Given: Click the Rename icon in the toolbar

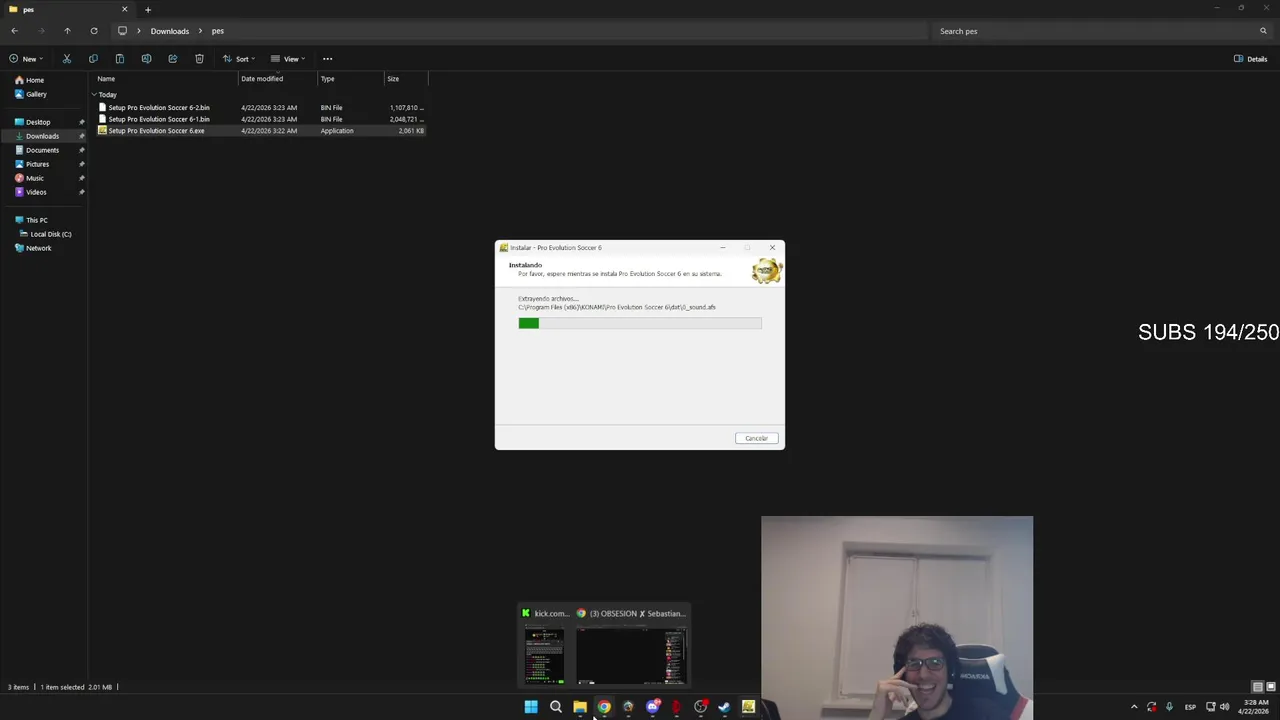Looking at the screenshot, I should coord(146,59).
